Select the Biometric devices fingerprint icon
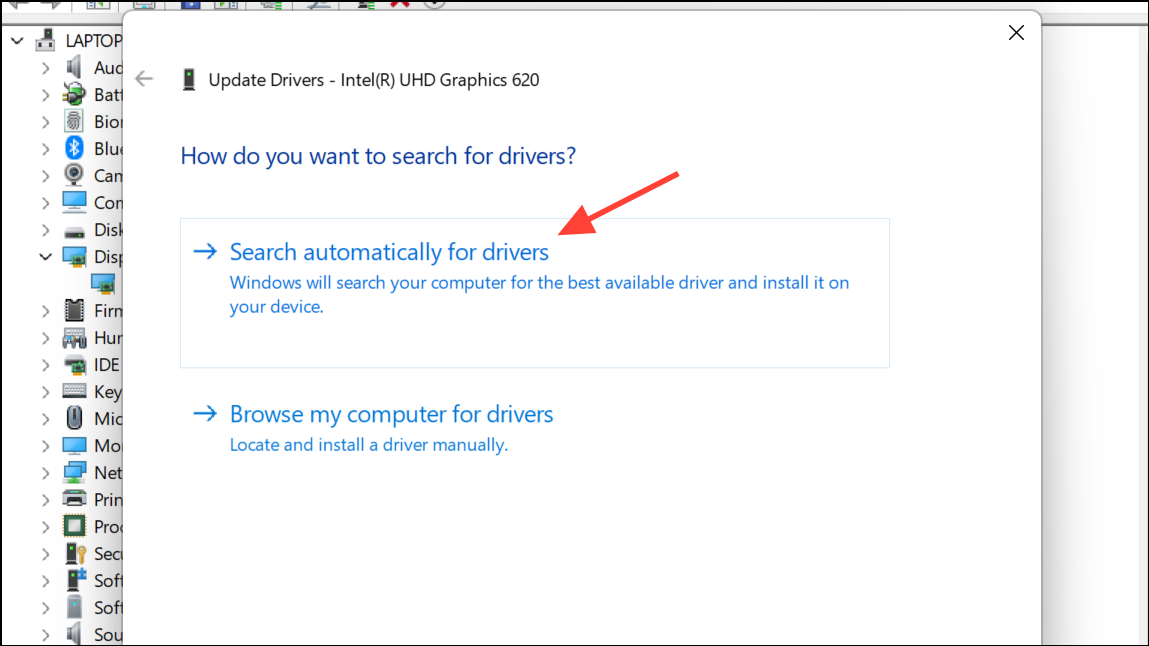 [x=75, y=122]
